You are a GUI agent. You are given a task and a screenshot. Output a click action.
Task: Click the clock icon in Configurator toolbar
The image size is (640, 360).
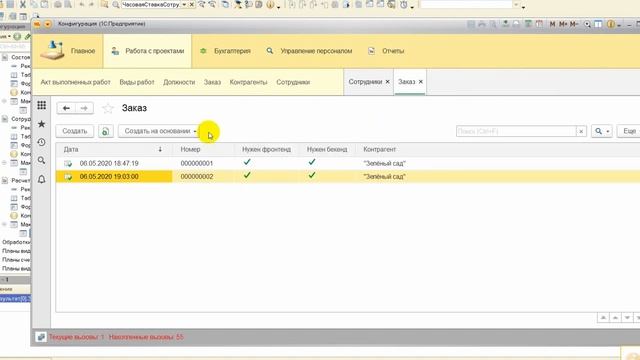point(404,4)
